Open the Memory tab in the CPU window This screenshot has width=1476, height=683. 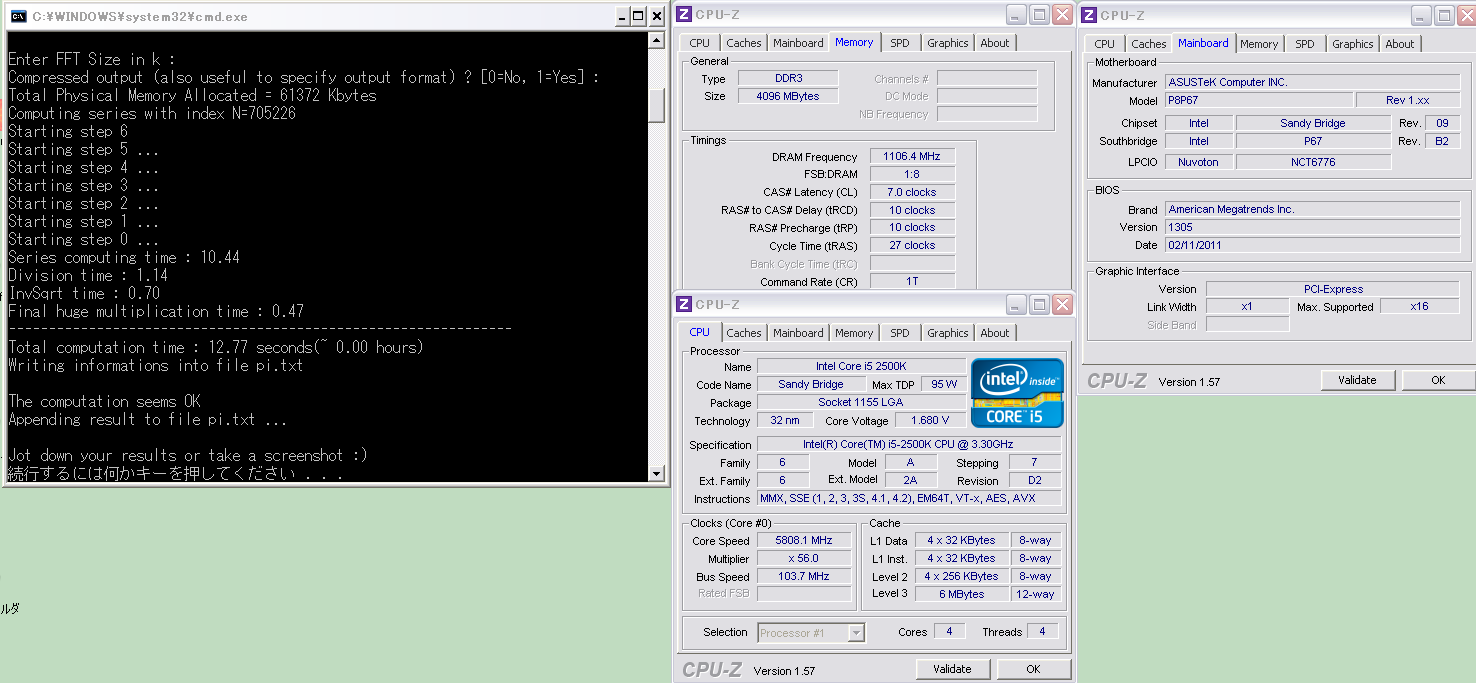pos(854,333)
